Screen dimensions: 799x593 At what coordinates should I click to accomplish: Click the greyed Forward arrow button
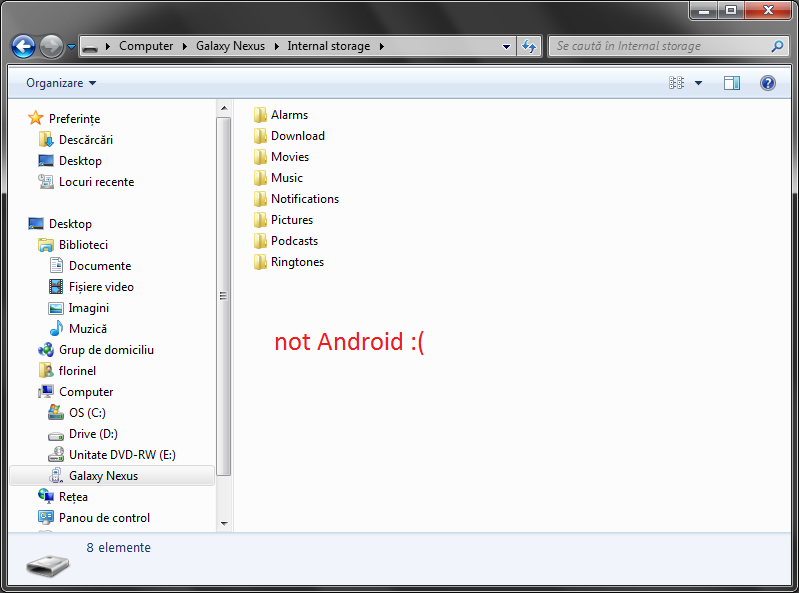[51, 47]
